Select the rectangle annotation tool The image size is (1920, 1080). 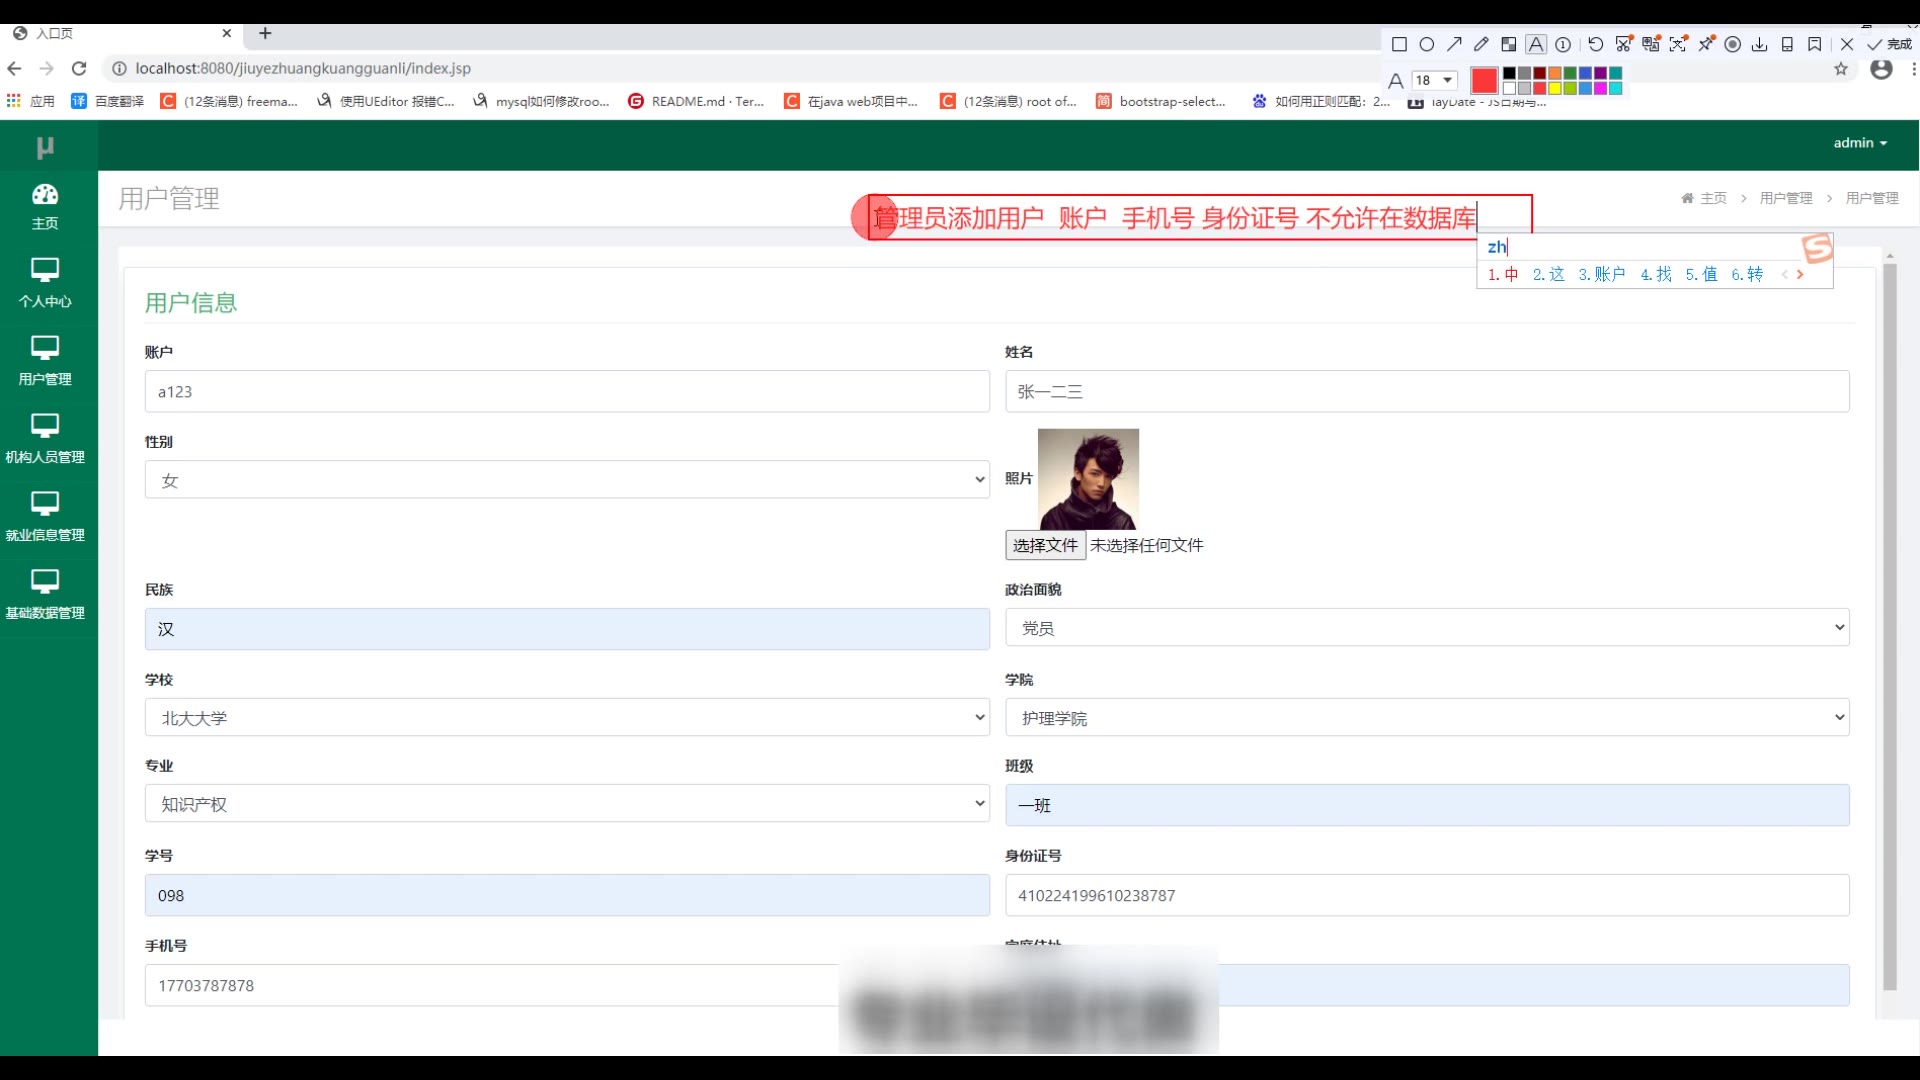pos(1399,44)
